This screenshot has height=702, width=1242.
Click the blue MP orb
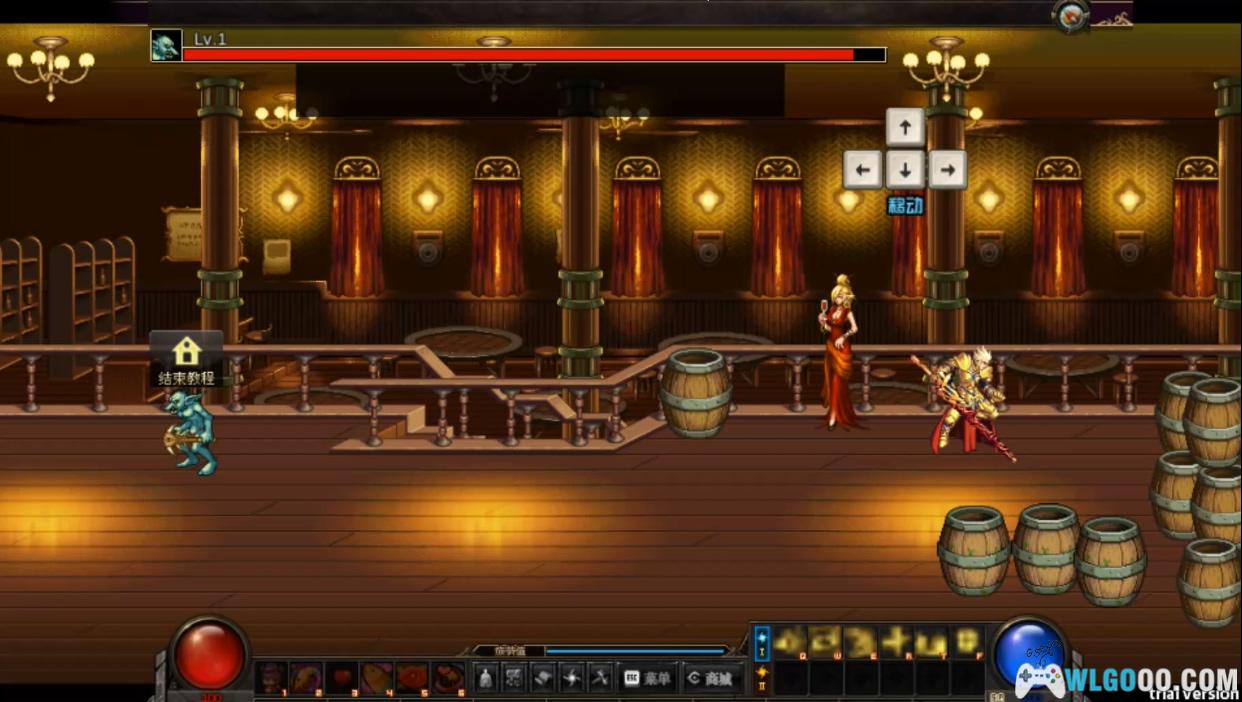point(1028,652)
